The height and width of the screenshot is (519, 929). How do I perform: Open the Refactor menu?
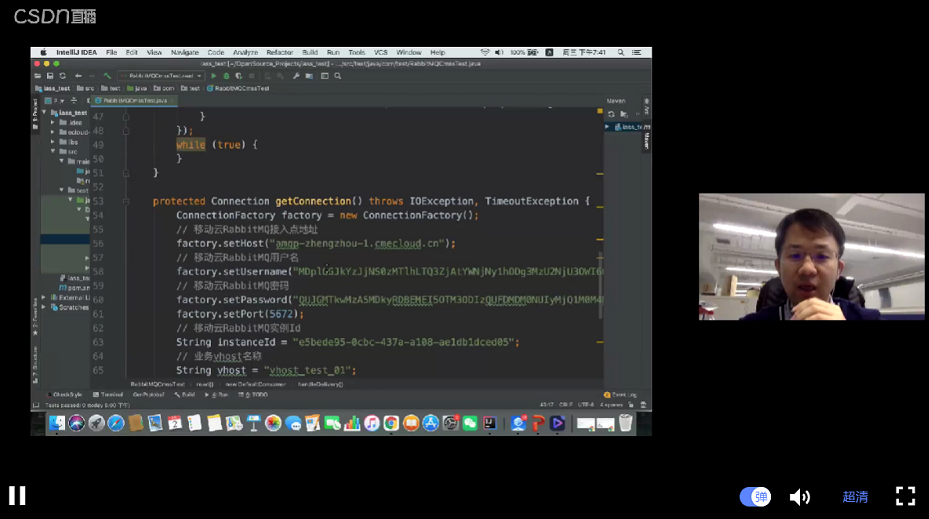click(280, 52)
